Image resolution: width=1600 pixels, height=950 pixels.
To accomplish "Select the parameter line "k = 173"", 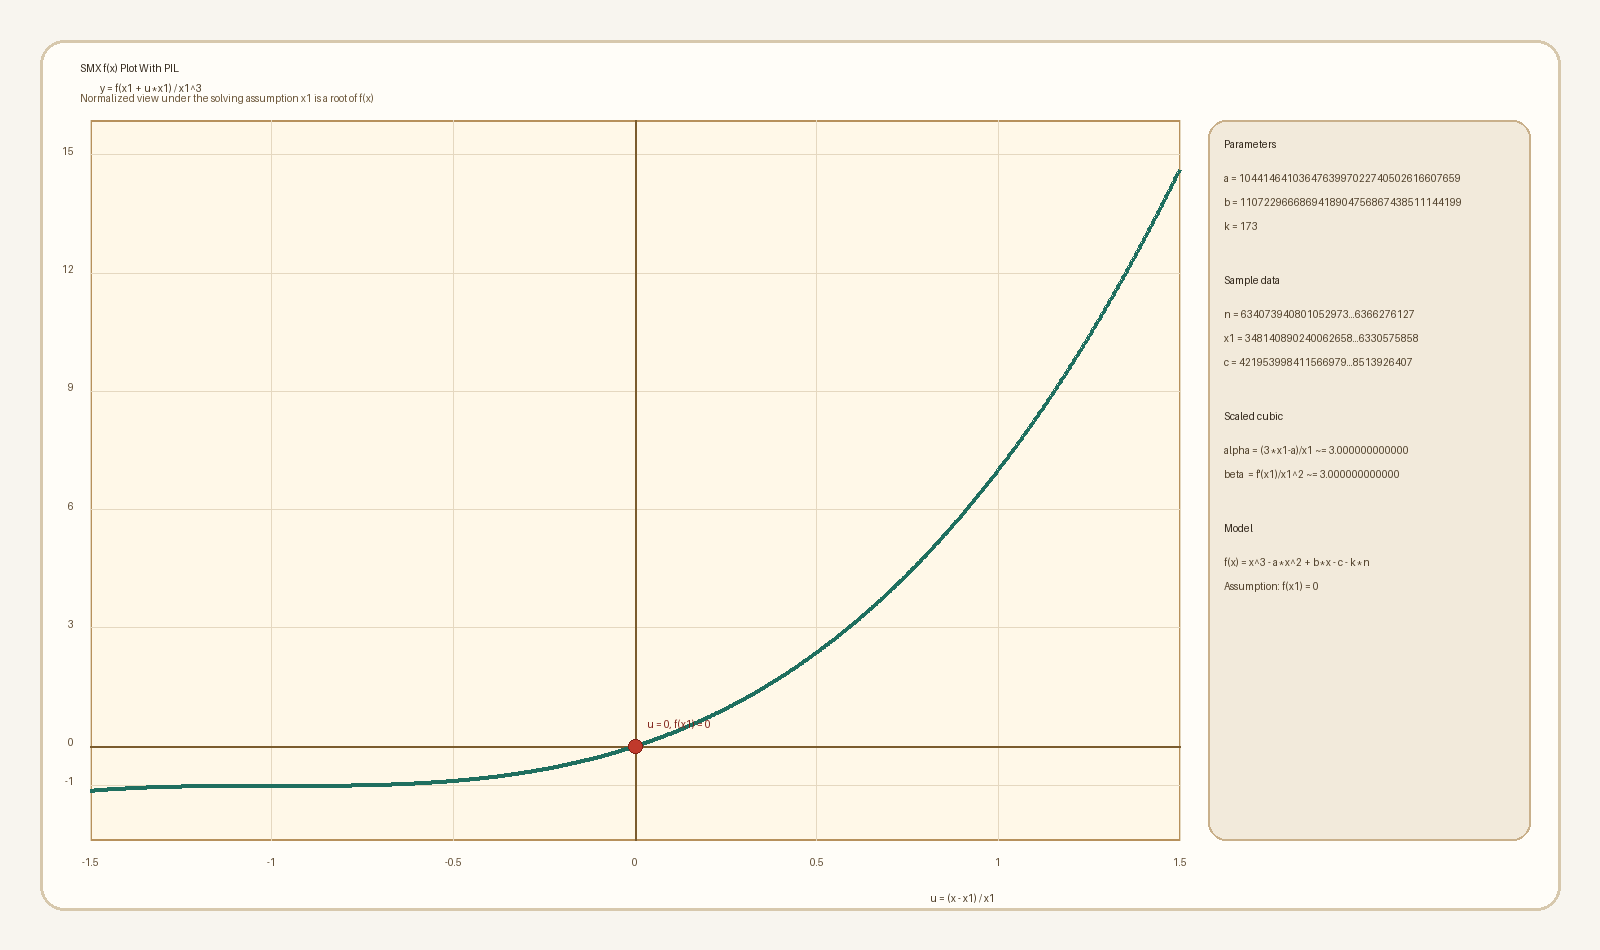I will [x=1240, y=227].
